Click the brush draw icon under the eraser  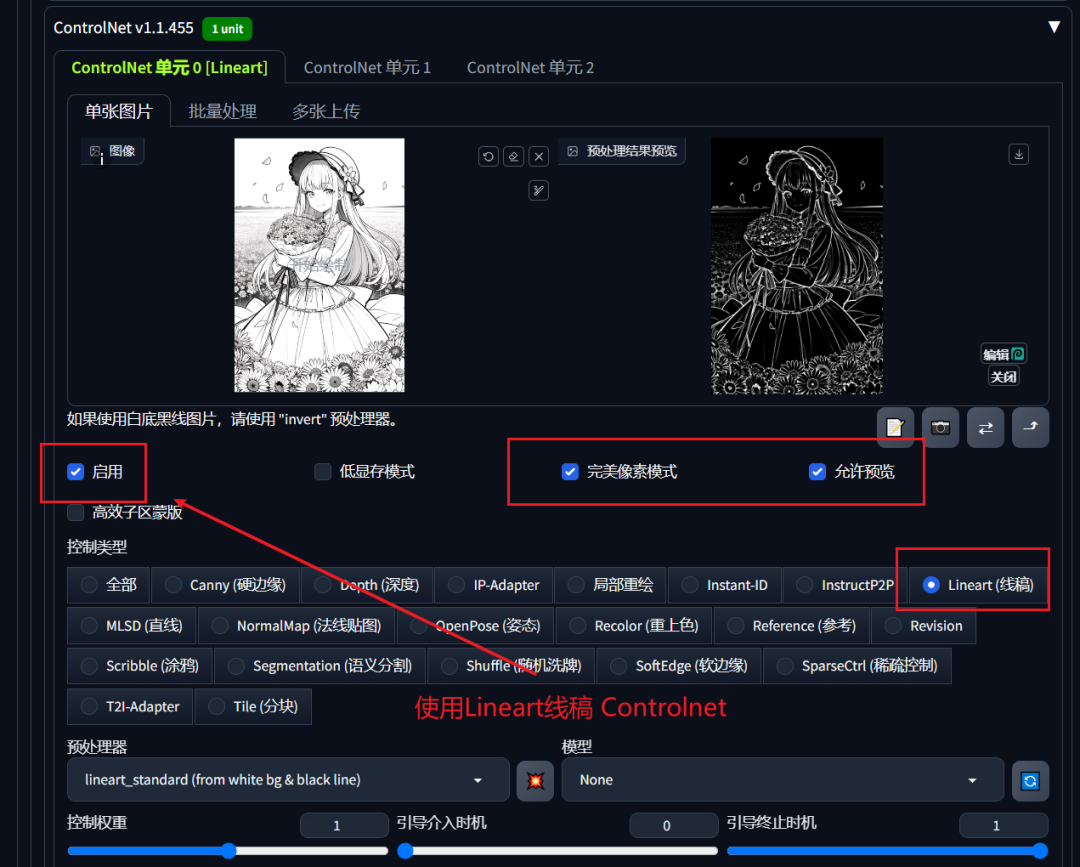pos(539,190)
